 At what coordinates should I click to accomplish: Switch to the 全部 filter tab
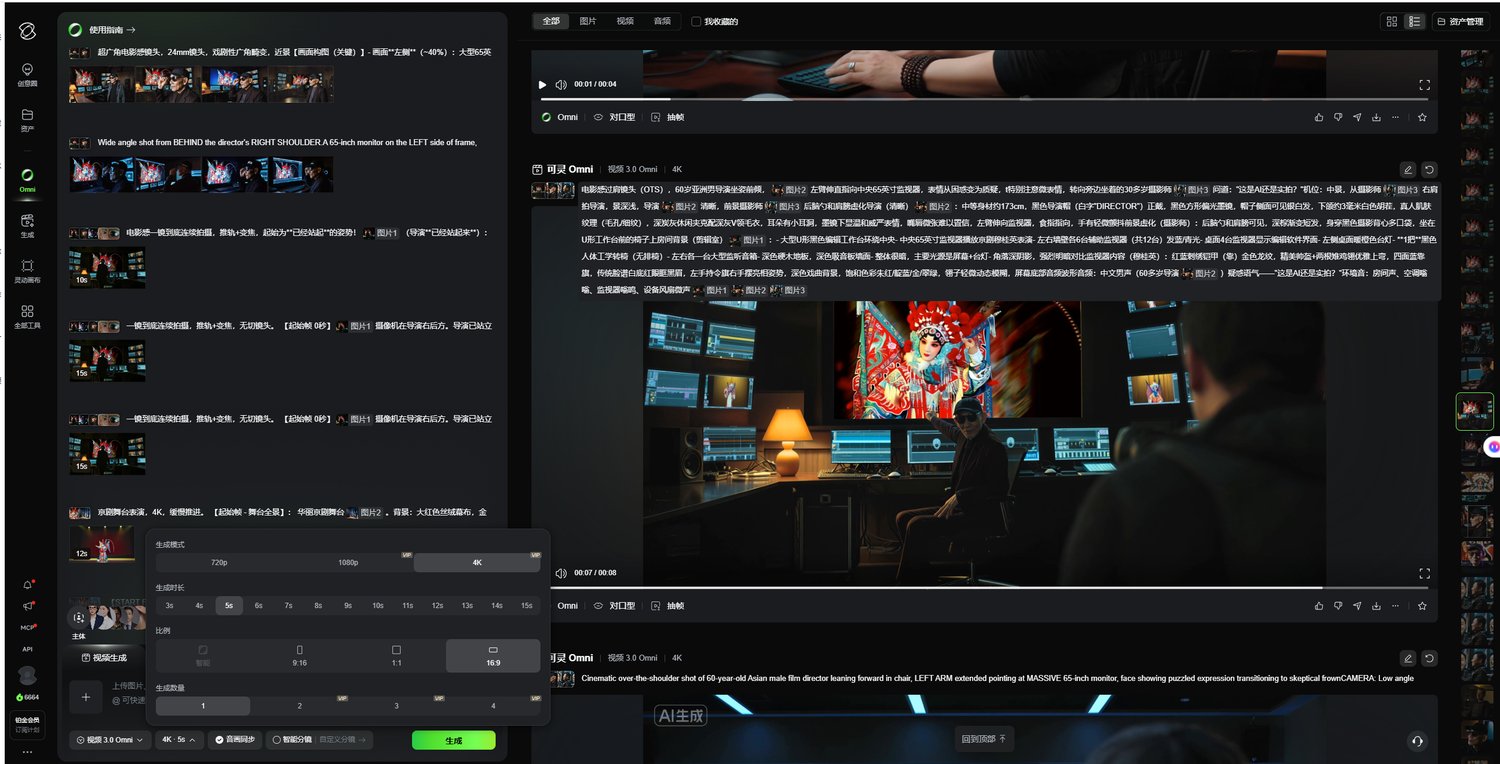(x=551, y=21)
